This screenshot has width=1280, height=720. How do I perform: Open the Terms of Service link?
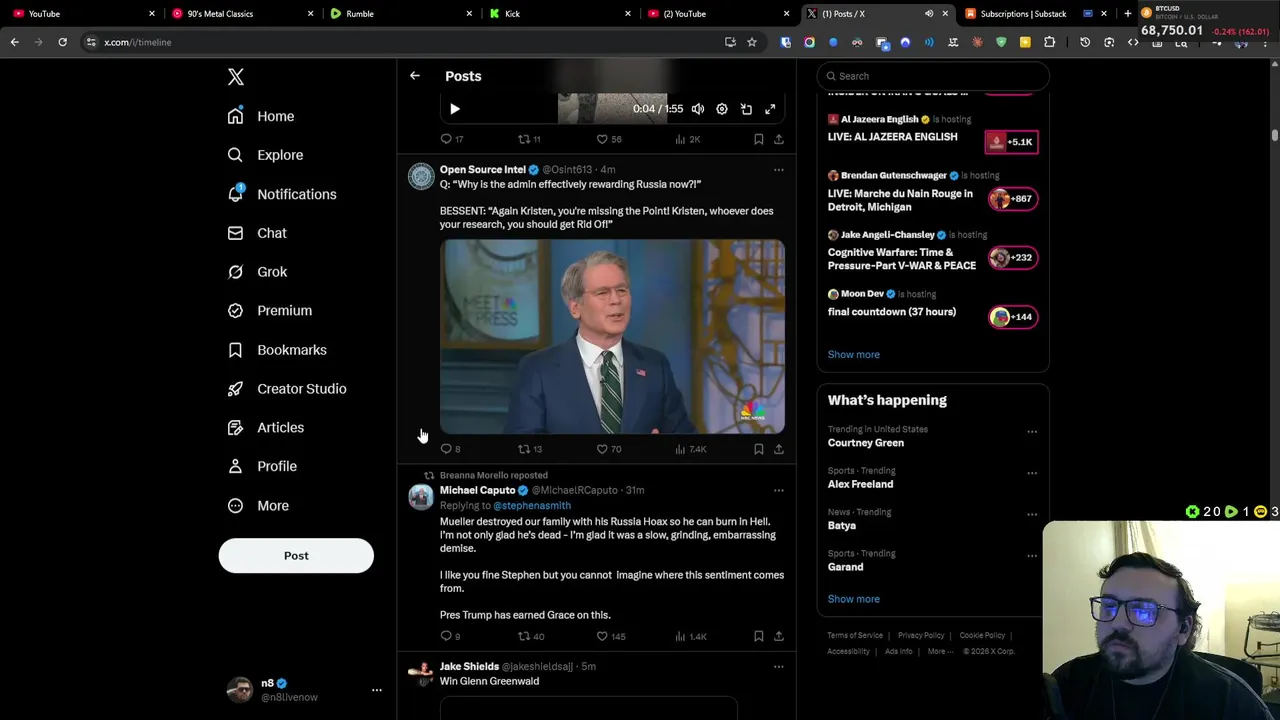click(x=855, y=635)
